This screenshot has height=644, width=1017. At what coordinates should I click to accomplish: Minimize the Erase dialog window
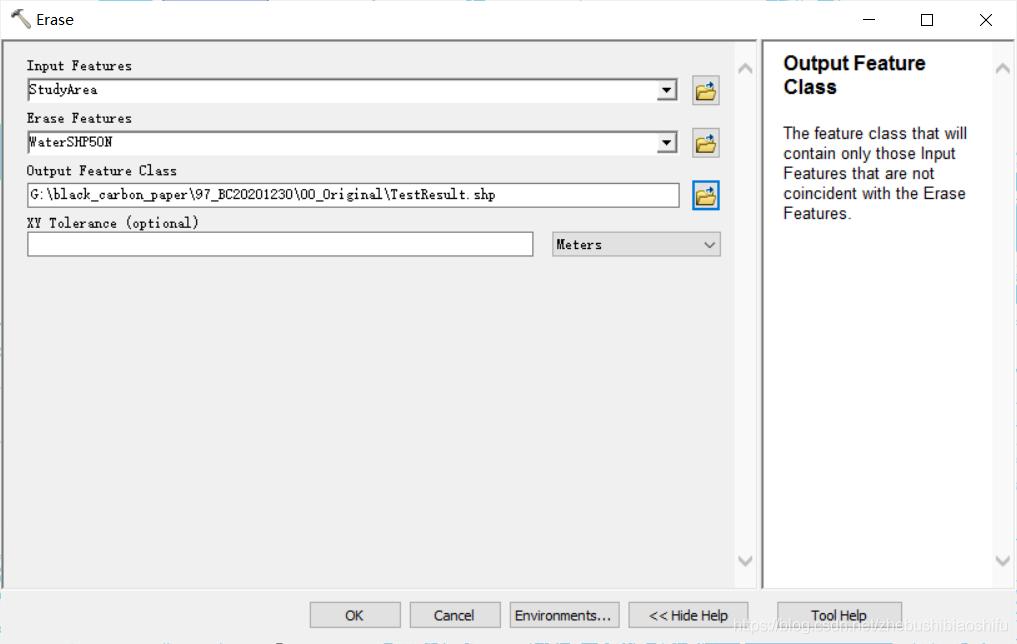(x=869, y=20)
